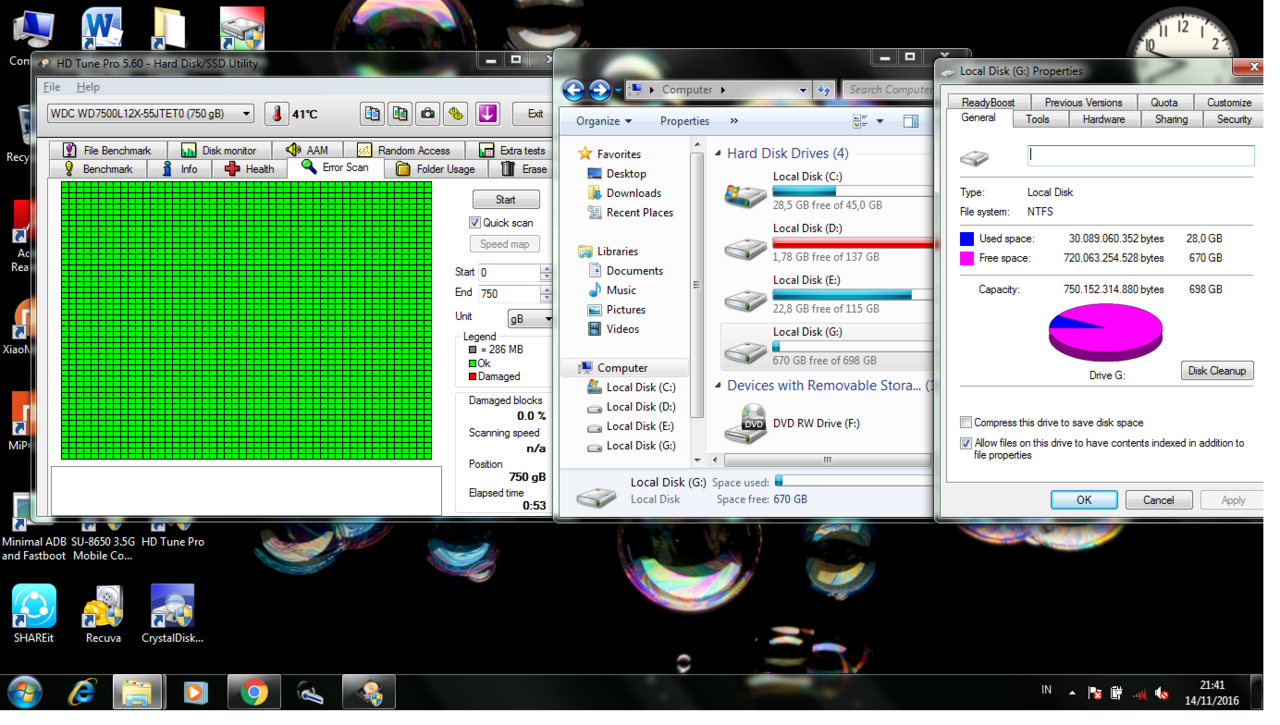The width and height of the screenshot is (1280, 725).
Task: Click the thermometer temperature icon in HD Tune
Action: 277,114
